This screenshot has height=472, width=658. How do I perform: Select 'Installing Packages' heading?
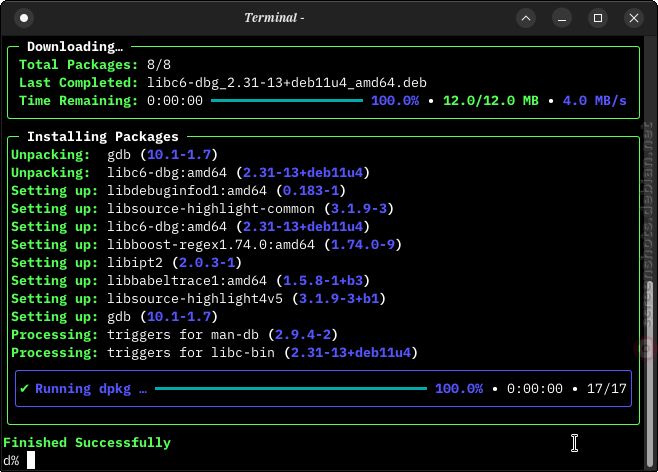pos(103,137)
